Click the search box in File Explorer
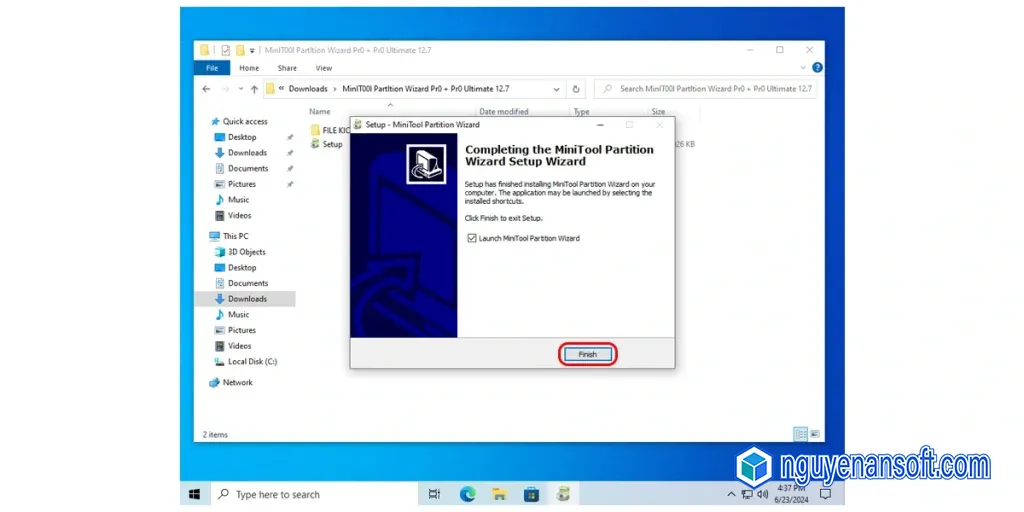 [705, 89]
